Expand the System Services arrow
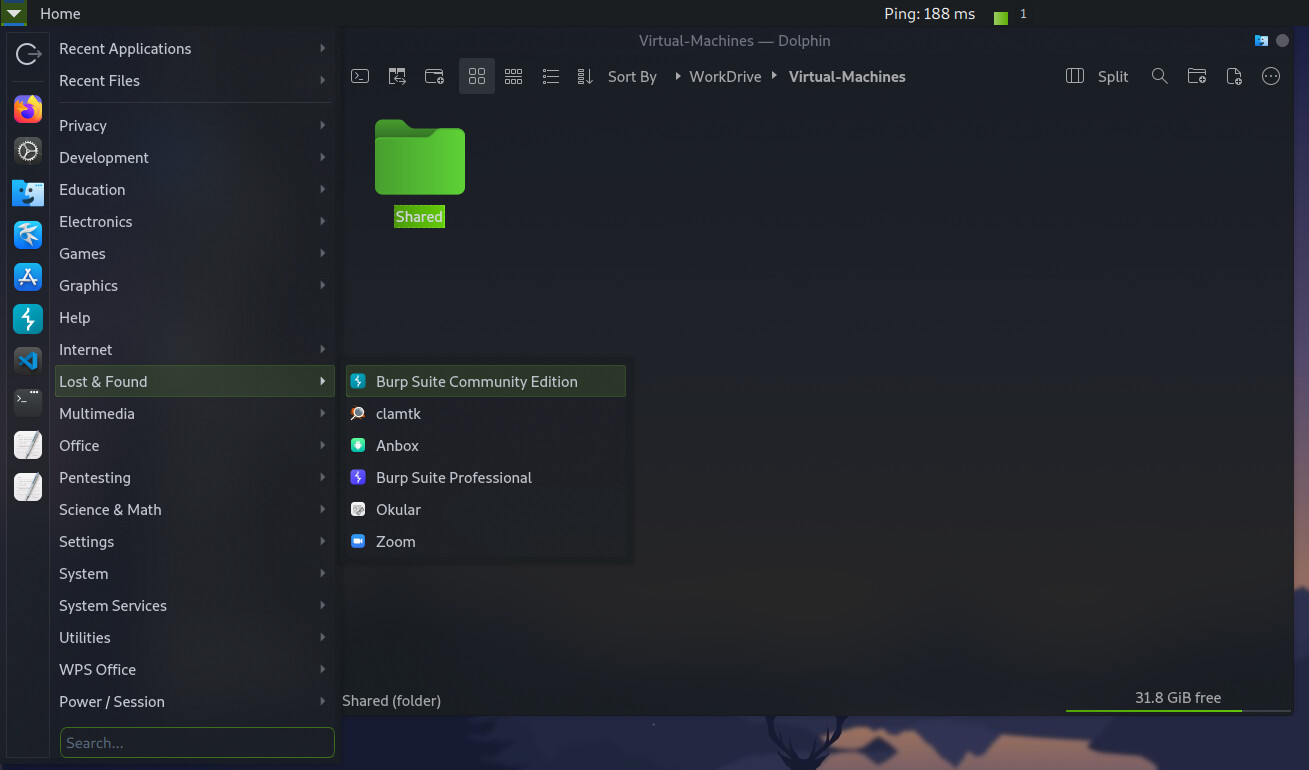The image size is (1309, 770). point(322,605)
